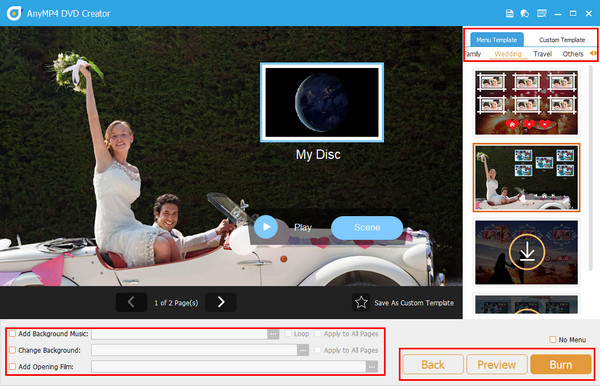
Task: Select the Travel template category
Action: tap(543, 54)
